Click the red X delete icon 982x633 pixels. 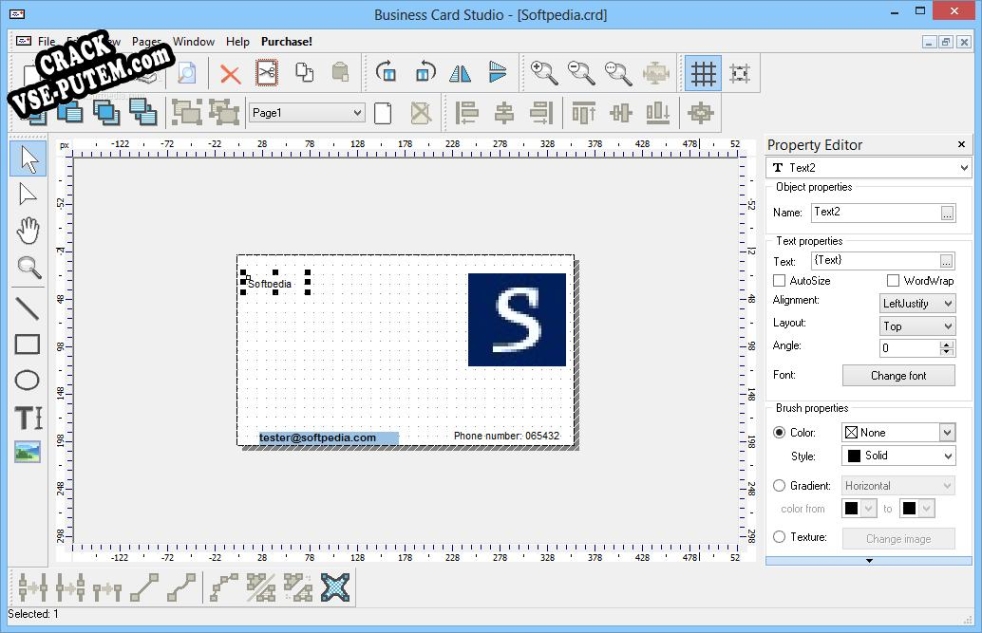pyautogui.click(x=230, y=74)
